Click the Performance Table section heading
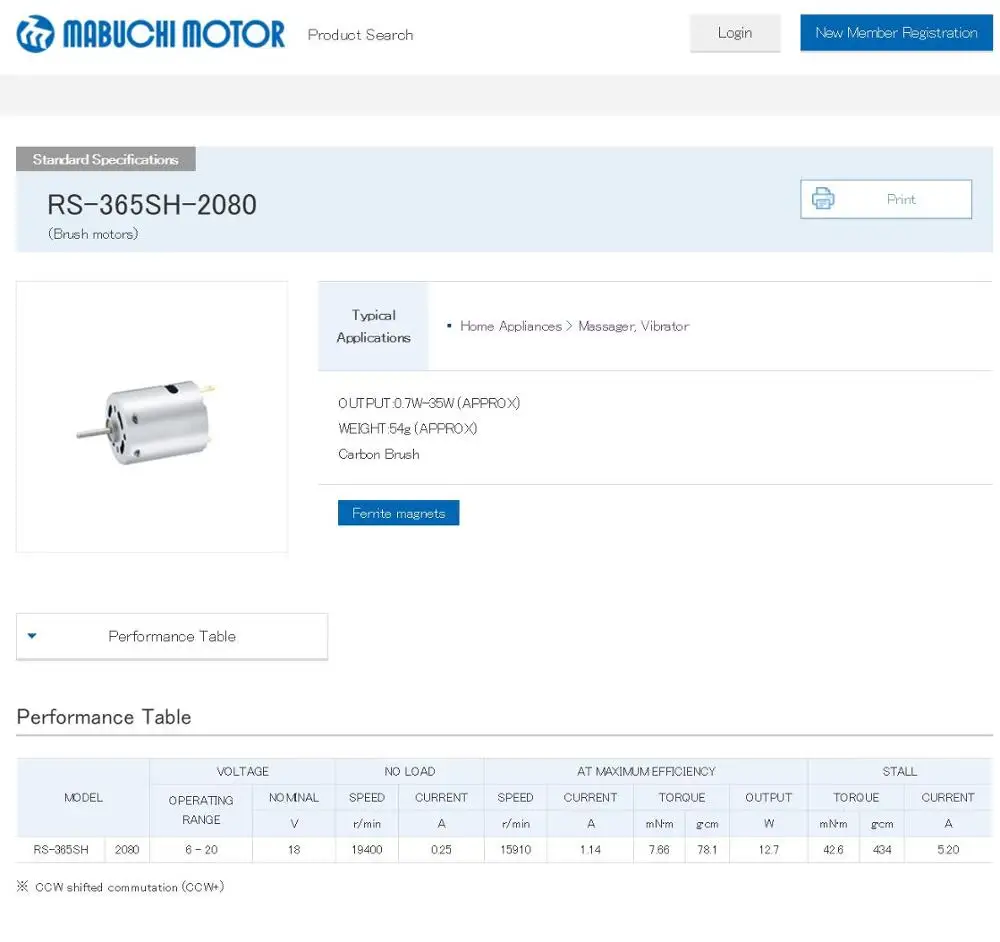The width and height of the screenshot is (1000, 942). [x=104, y=717]
